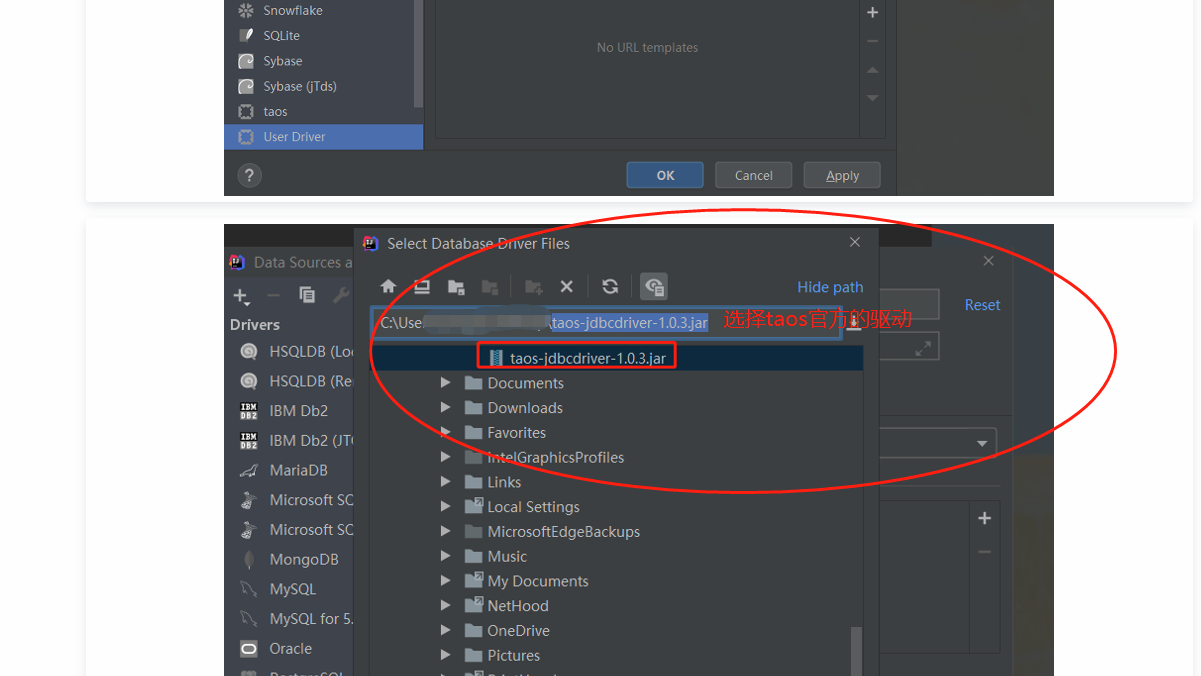Expand the Pictures folder node
This screenshot has height=676, width=1201.
coord(446,656)
